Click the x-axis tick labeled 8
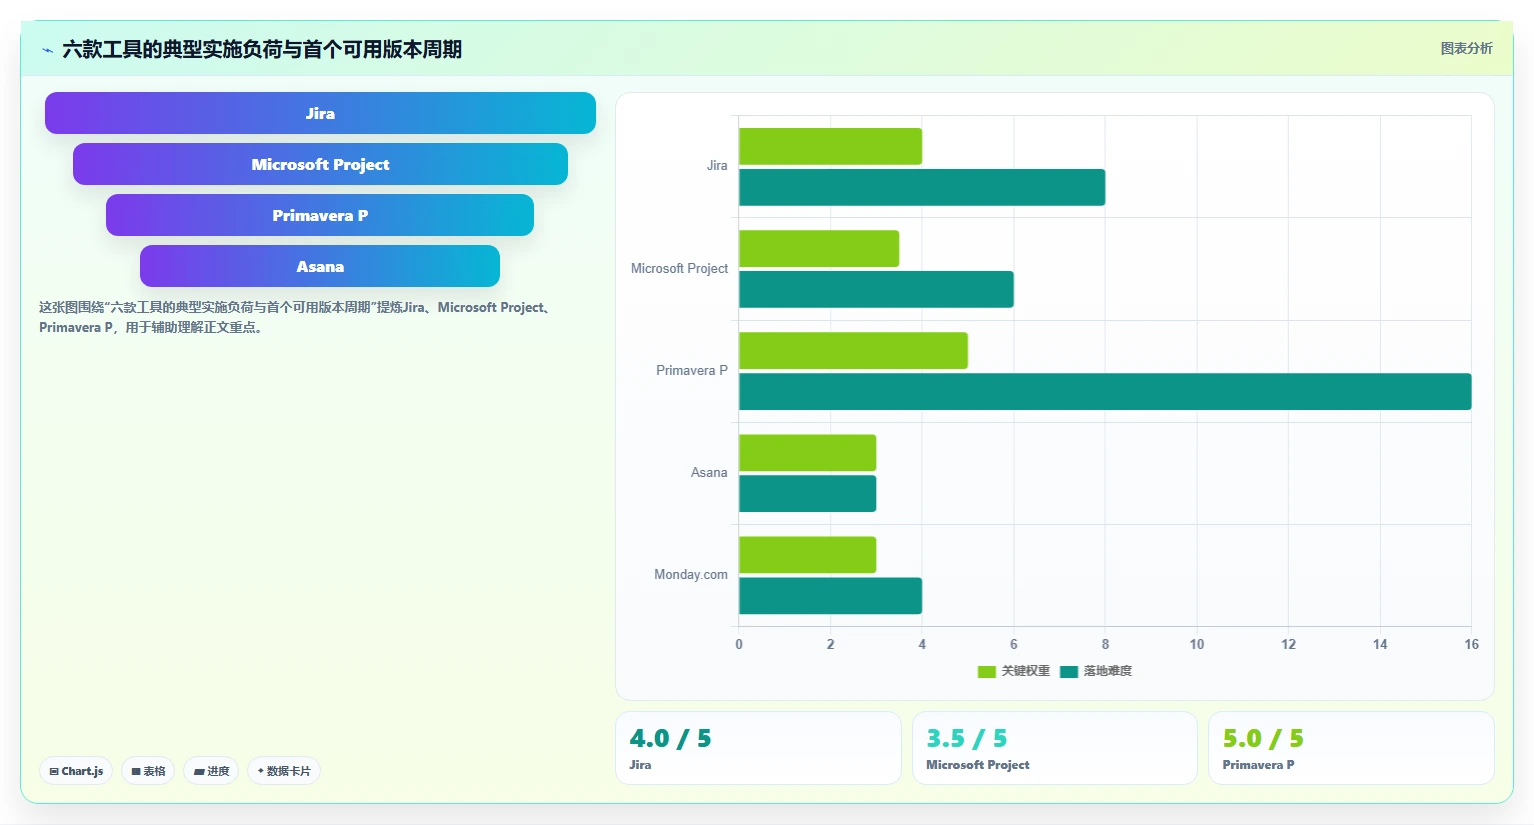The width and height of the screenshot is (1534, 825). coord(1105,644)
